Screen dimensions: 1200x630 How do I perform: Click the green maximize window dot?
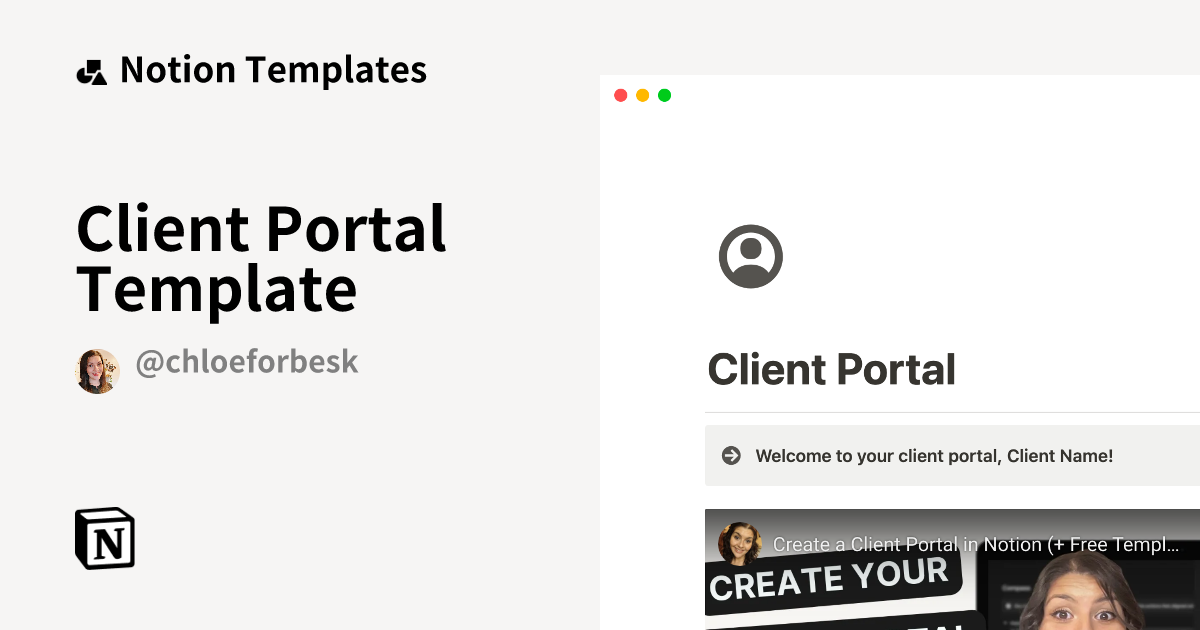(x=664, y=95)
